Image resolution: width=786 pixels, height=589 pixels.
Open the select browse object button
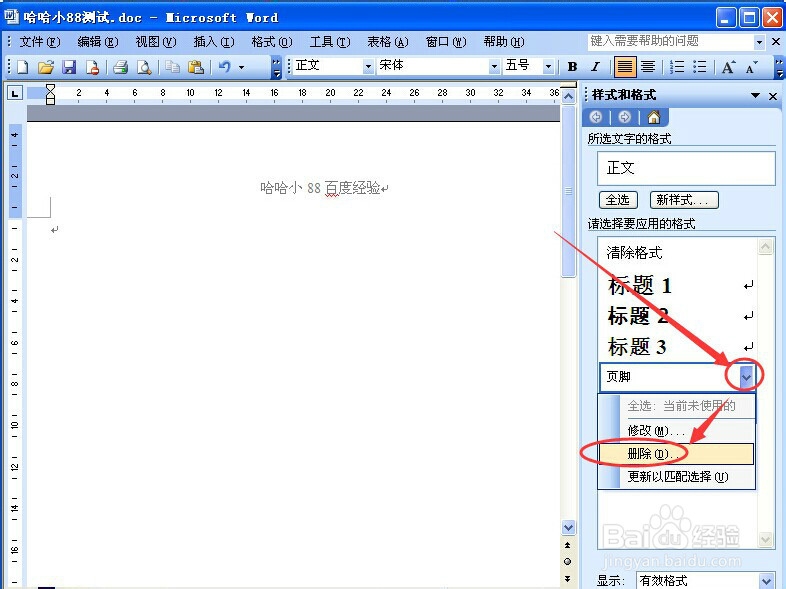[567, 561]
